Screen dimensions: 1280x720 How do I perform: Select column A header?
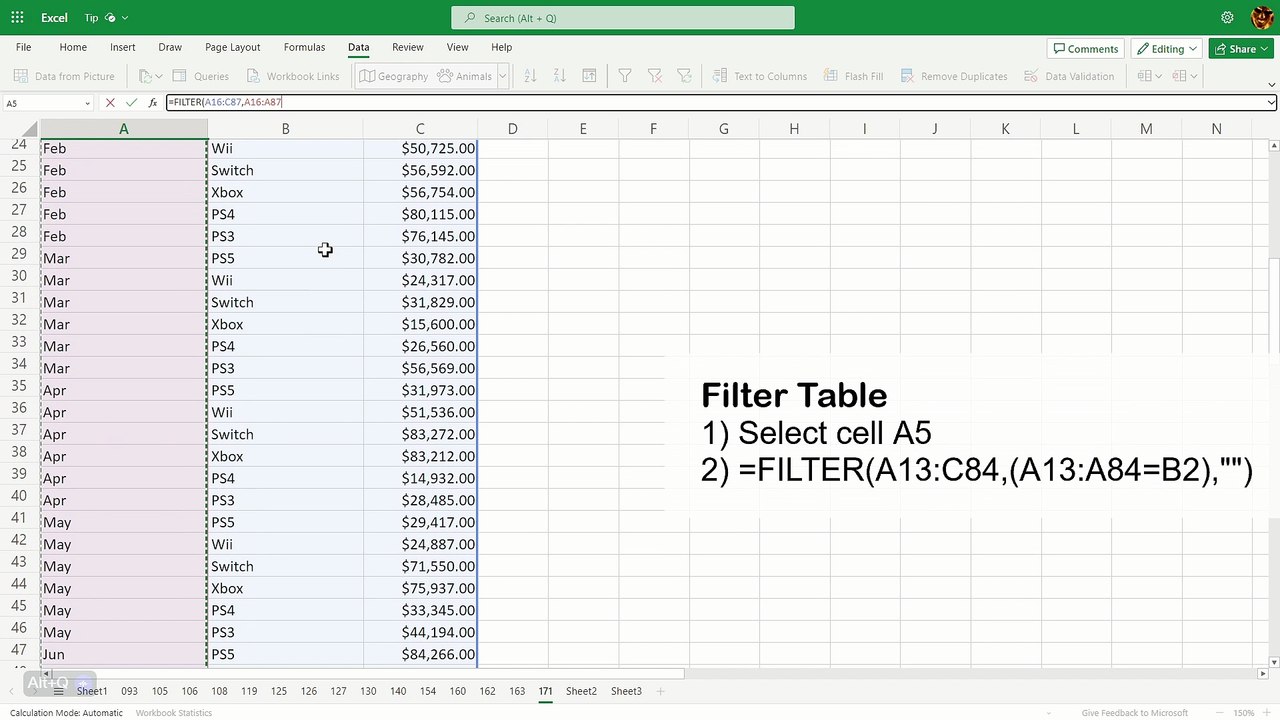click(x=124, y=129)
